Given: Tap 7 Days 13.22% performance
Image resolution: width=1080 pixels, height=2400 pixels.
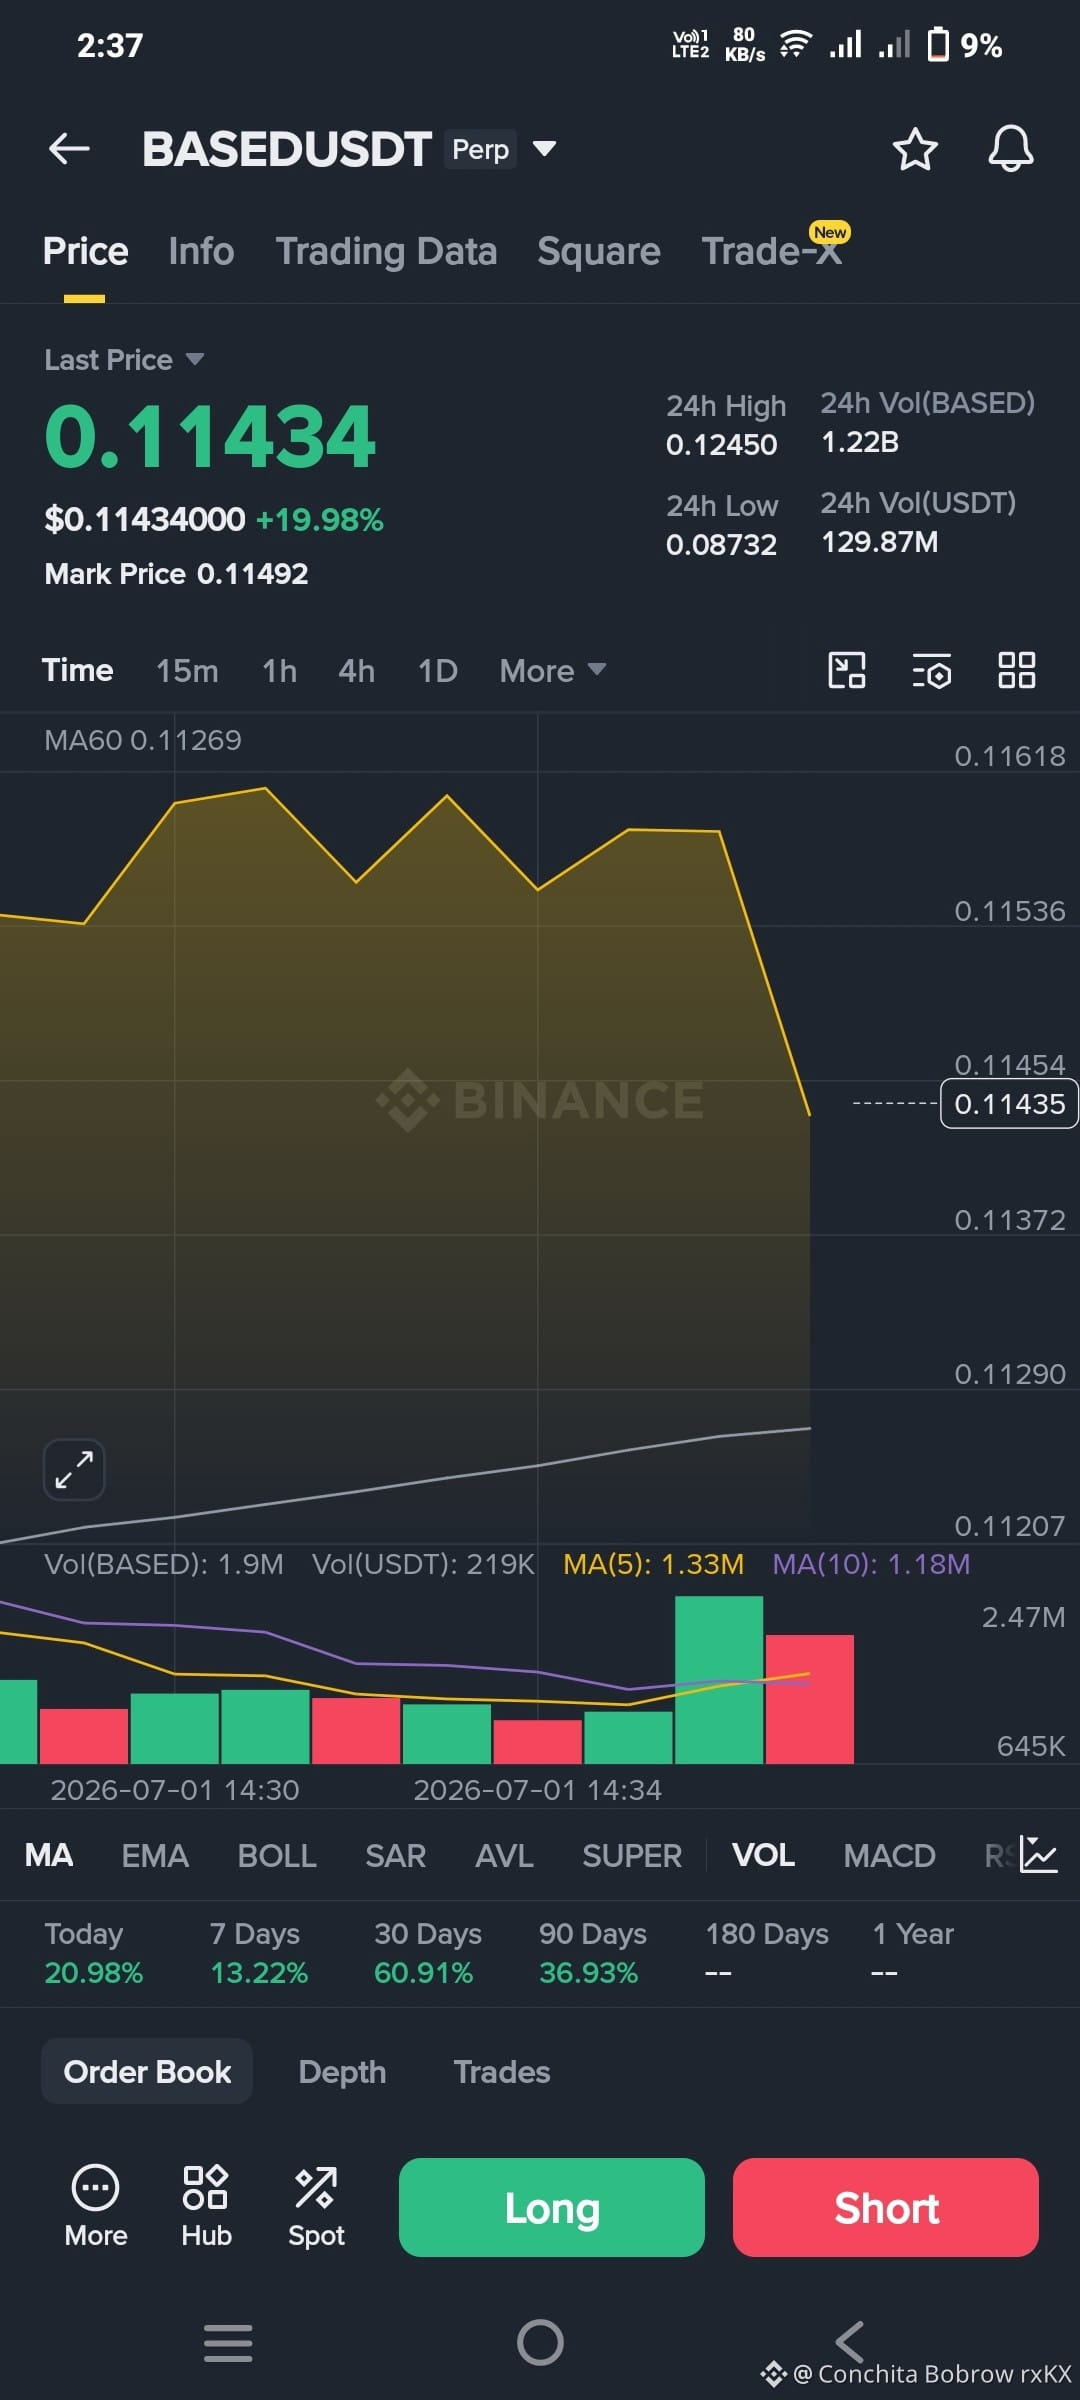Looking at the screenshot, I should point(258,1953).
